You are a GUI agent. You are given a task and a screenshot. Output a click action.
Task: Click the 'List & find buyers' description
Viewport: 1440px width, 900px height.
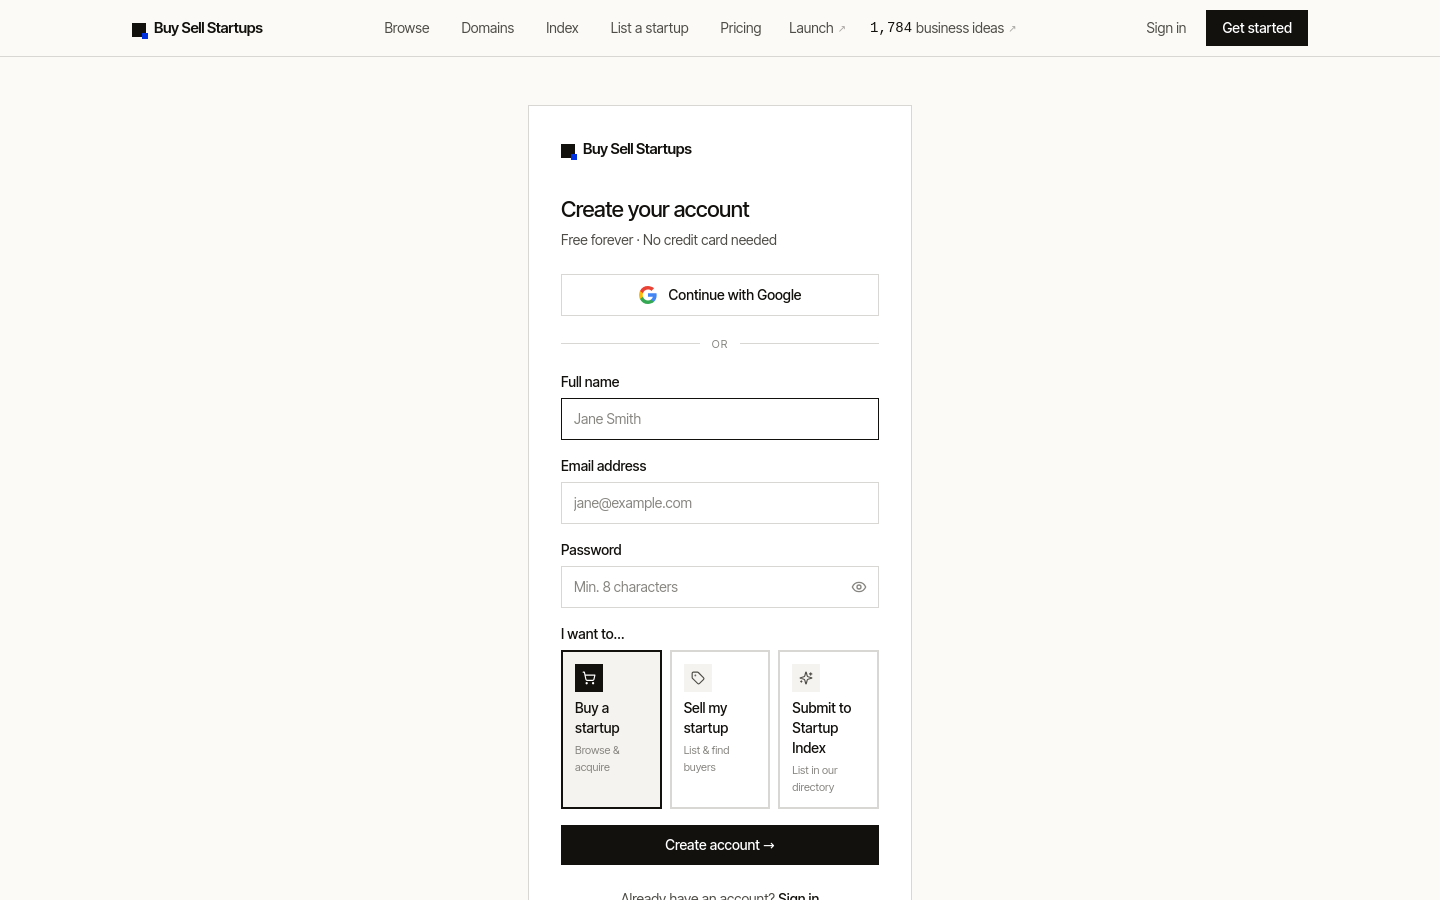pos(707,759)
